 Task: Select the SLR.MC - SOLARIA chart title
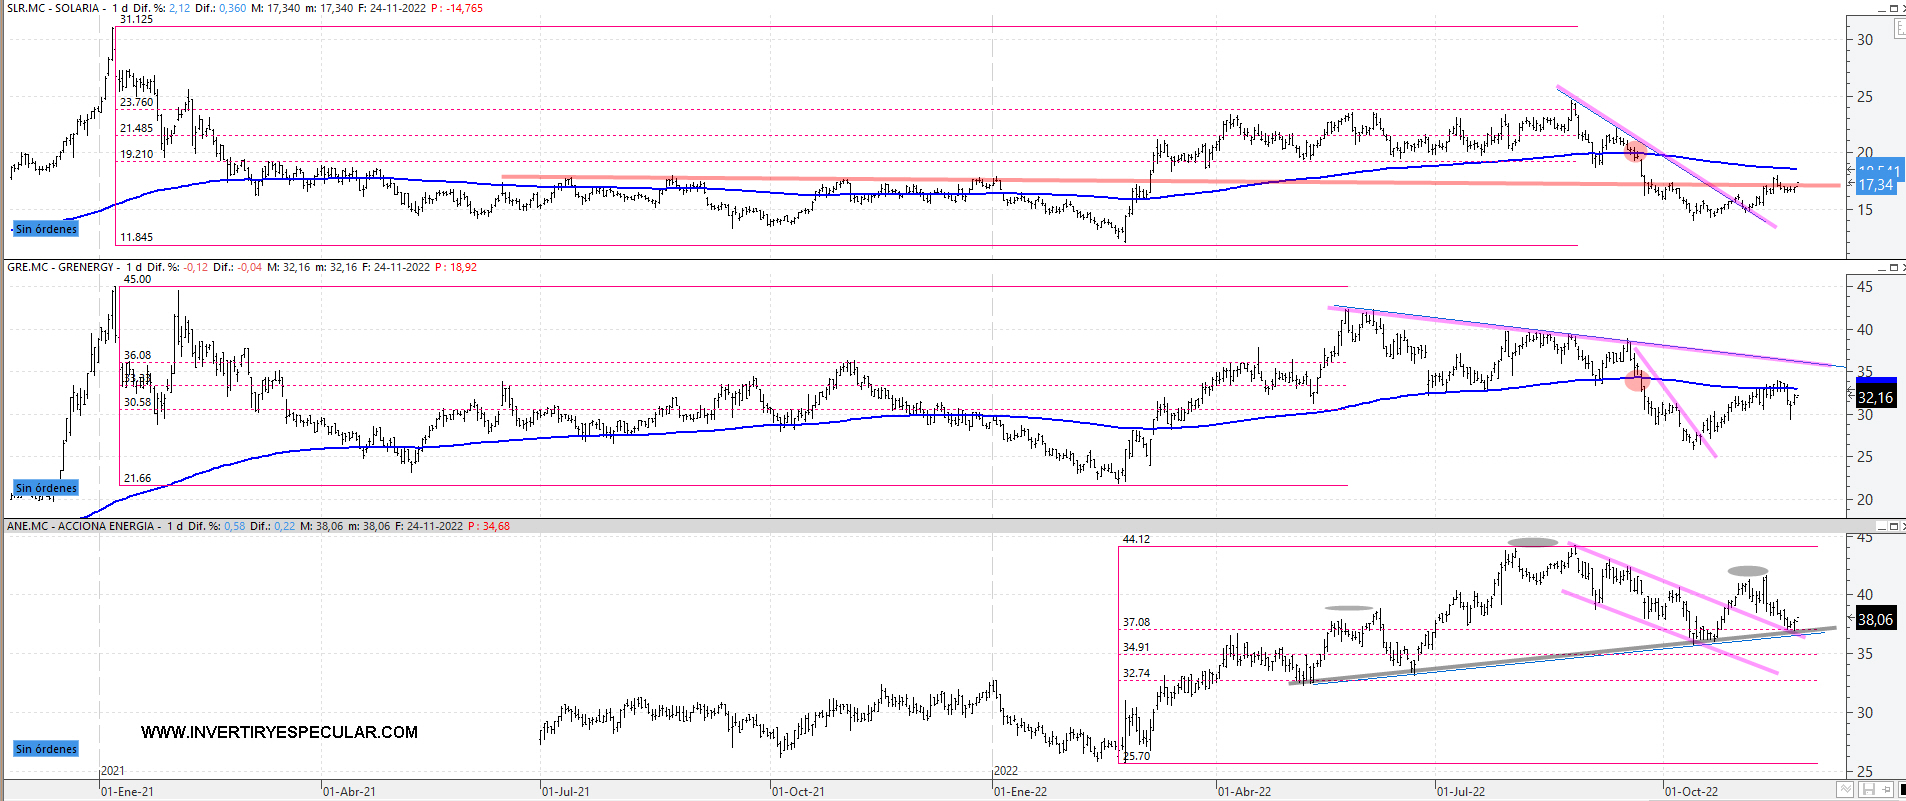tap(54, 8)
